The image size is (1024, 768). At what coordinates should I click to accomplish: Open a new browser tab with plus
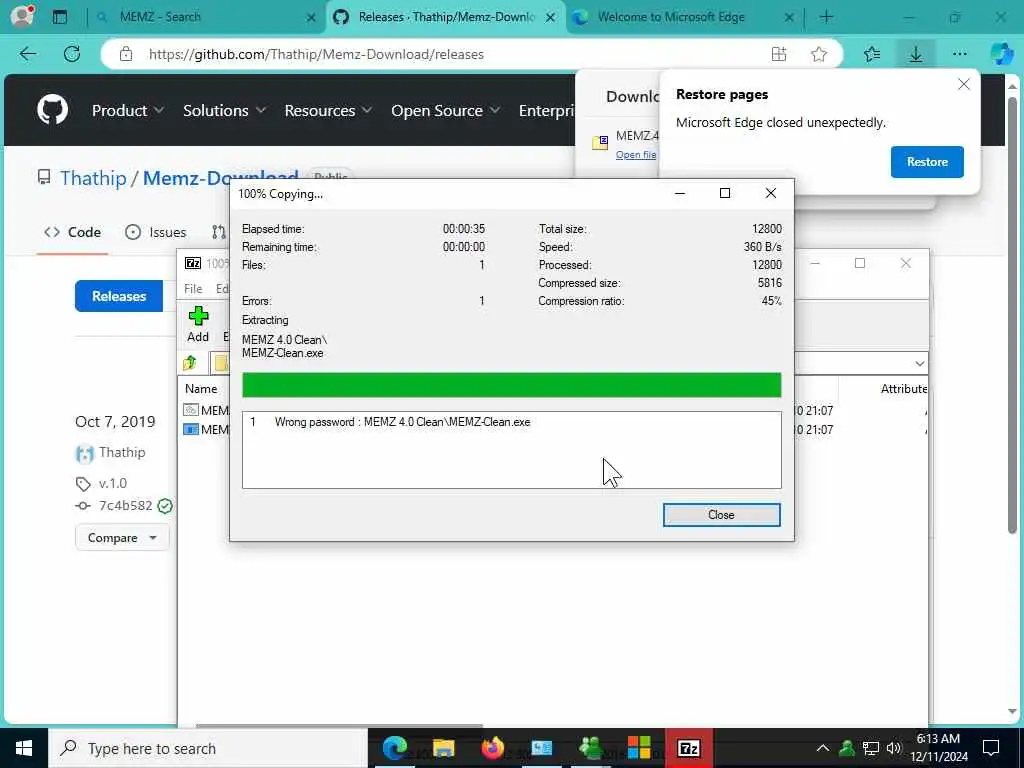826,17
